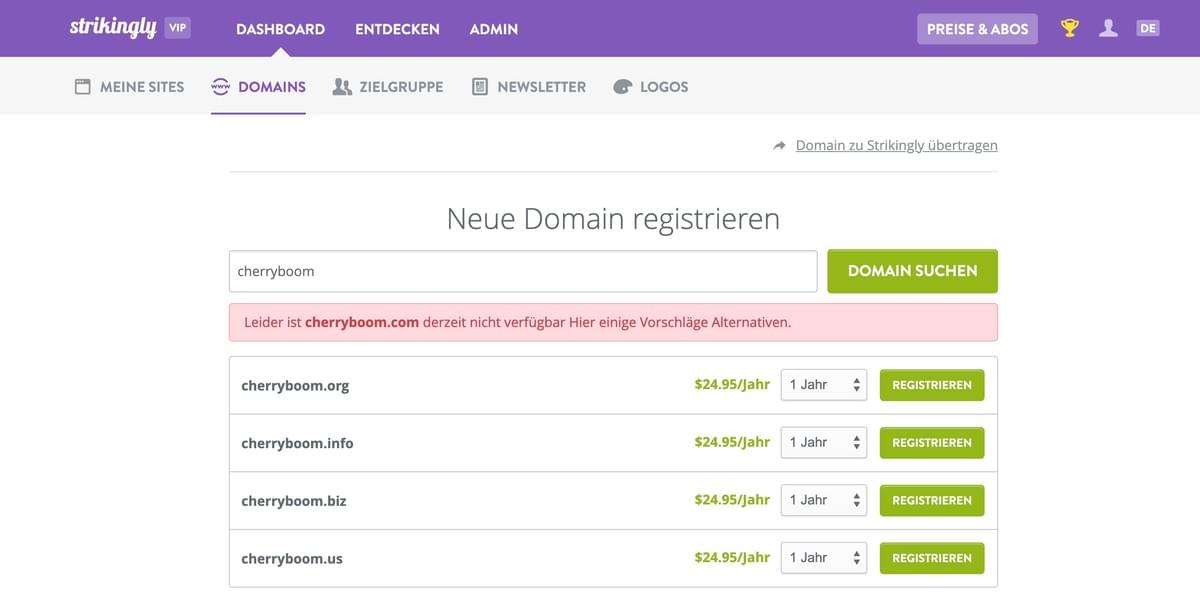
Task: Open the Zielgruppe audience icon
Action: point(340,87)
